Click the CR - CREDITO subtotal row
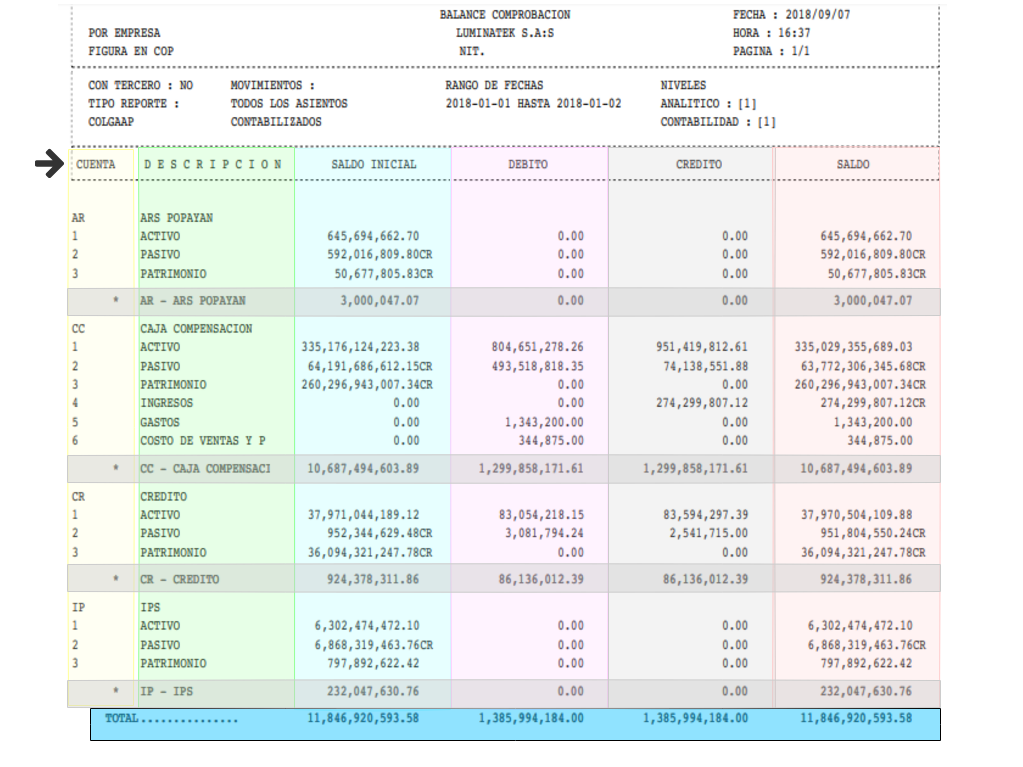1023x767 pixels. click(179, 579)
